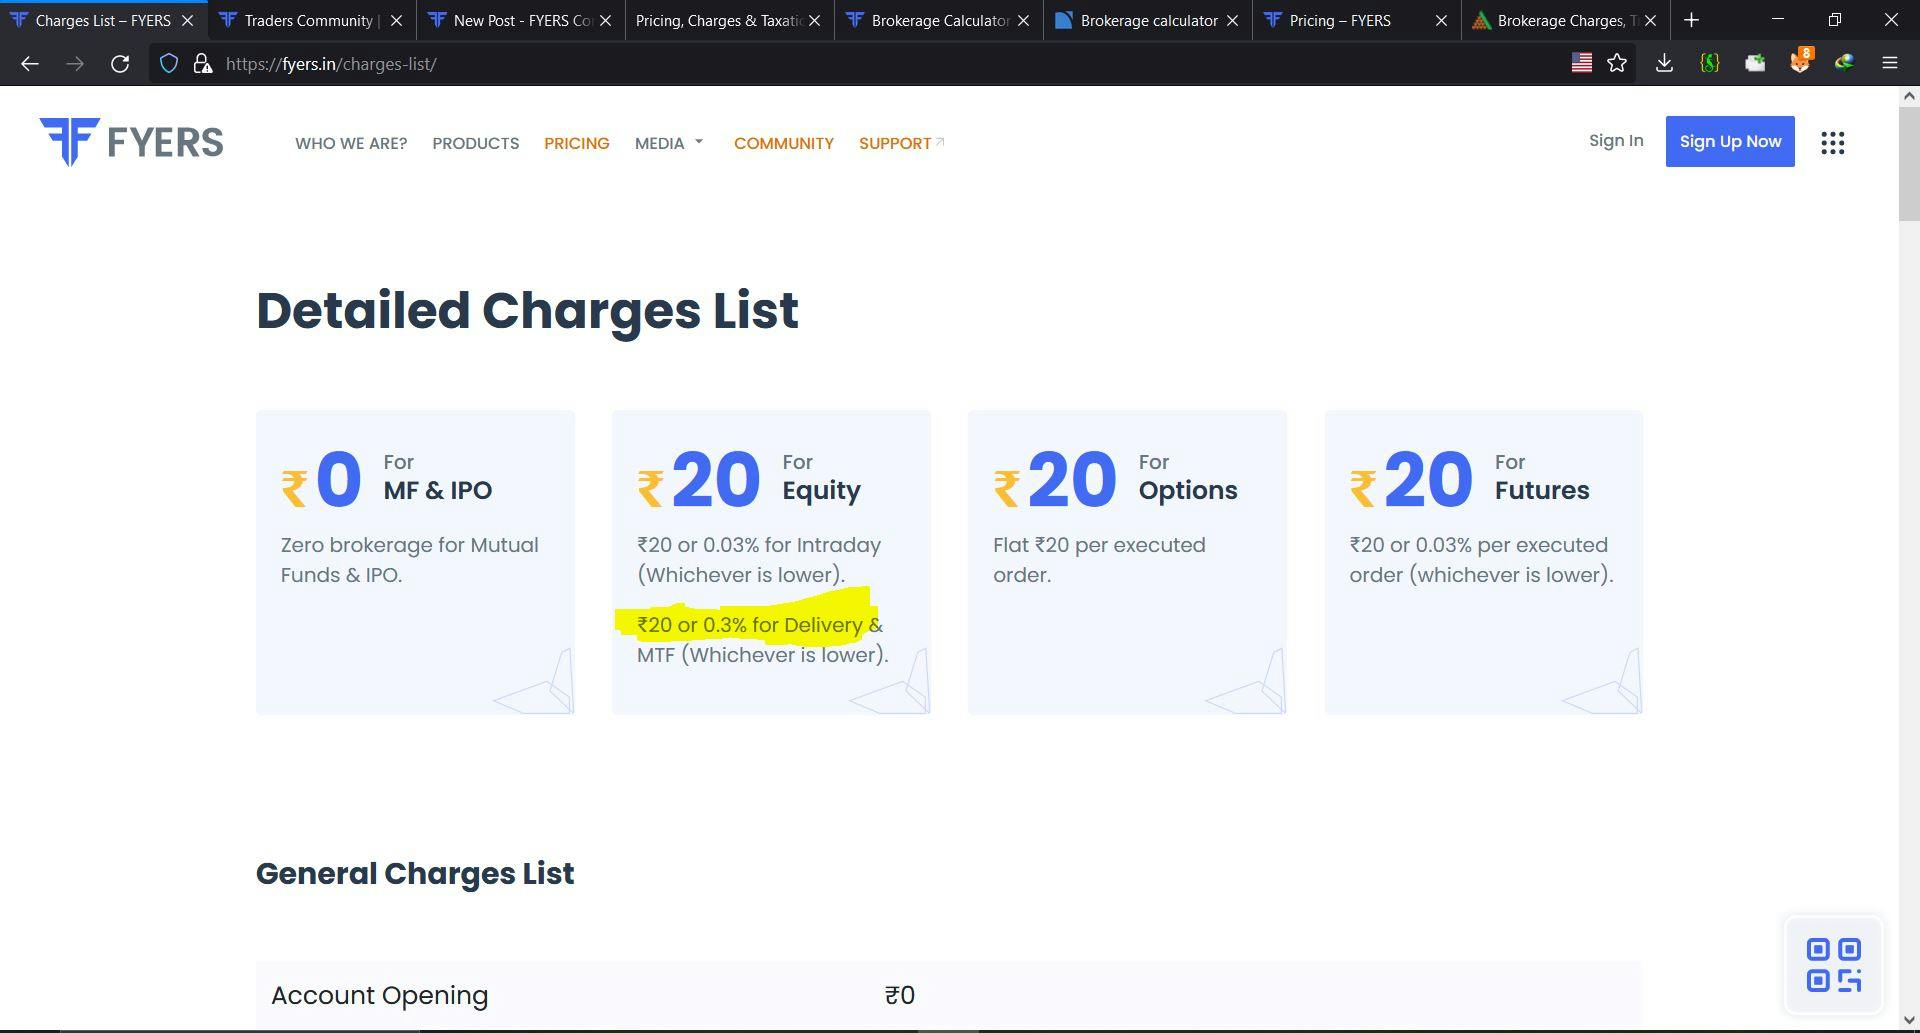Screen dimensions: 1920x1033
Task: Switch to Traders Community tab
Action: (x=307, y=20)
